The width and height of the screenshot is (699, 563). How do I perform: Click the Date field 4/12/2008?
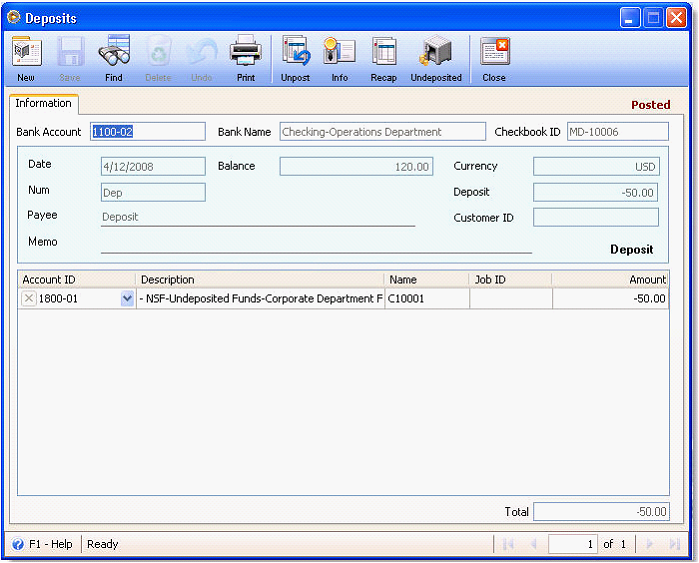point(153,166)
